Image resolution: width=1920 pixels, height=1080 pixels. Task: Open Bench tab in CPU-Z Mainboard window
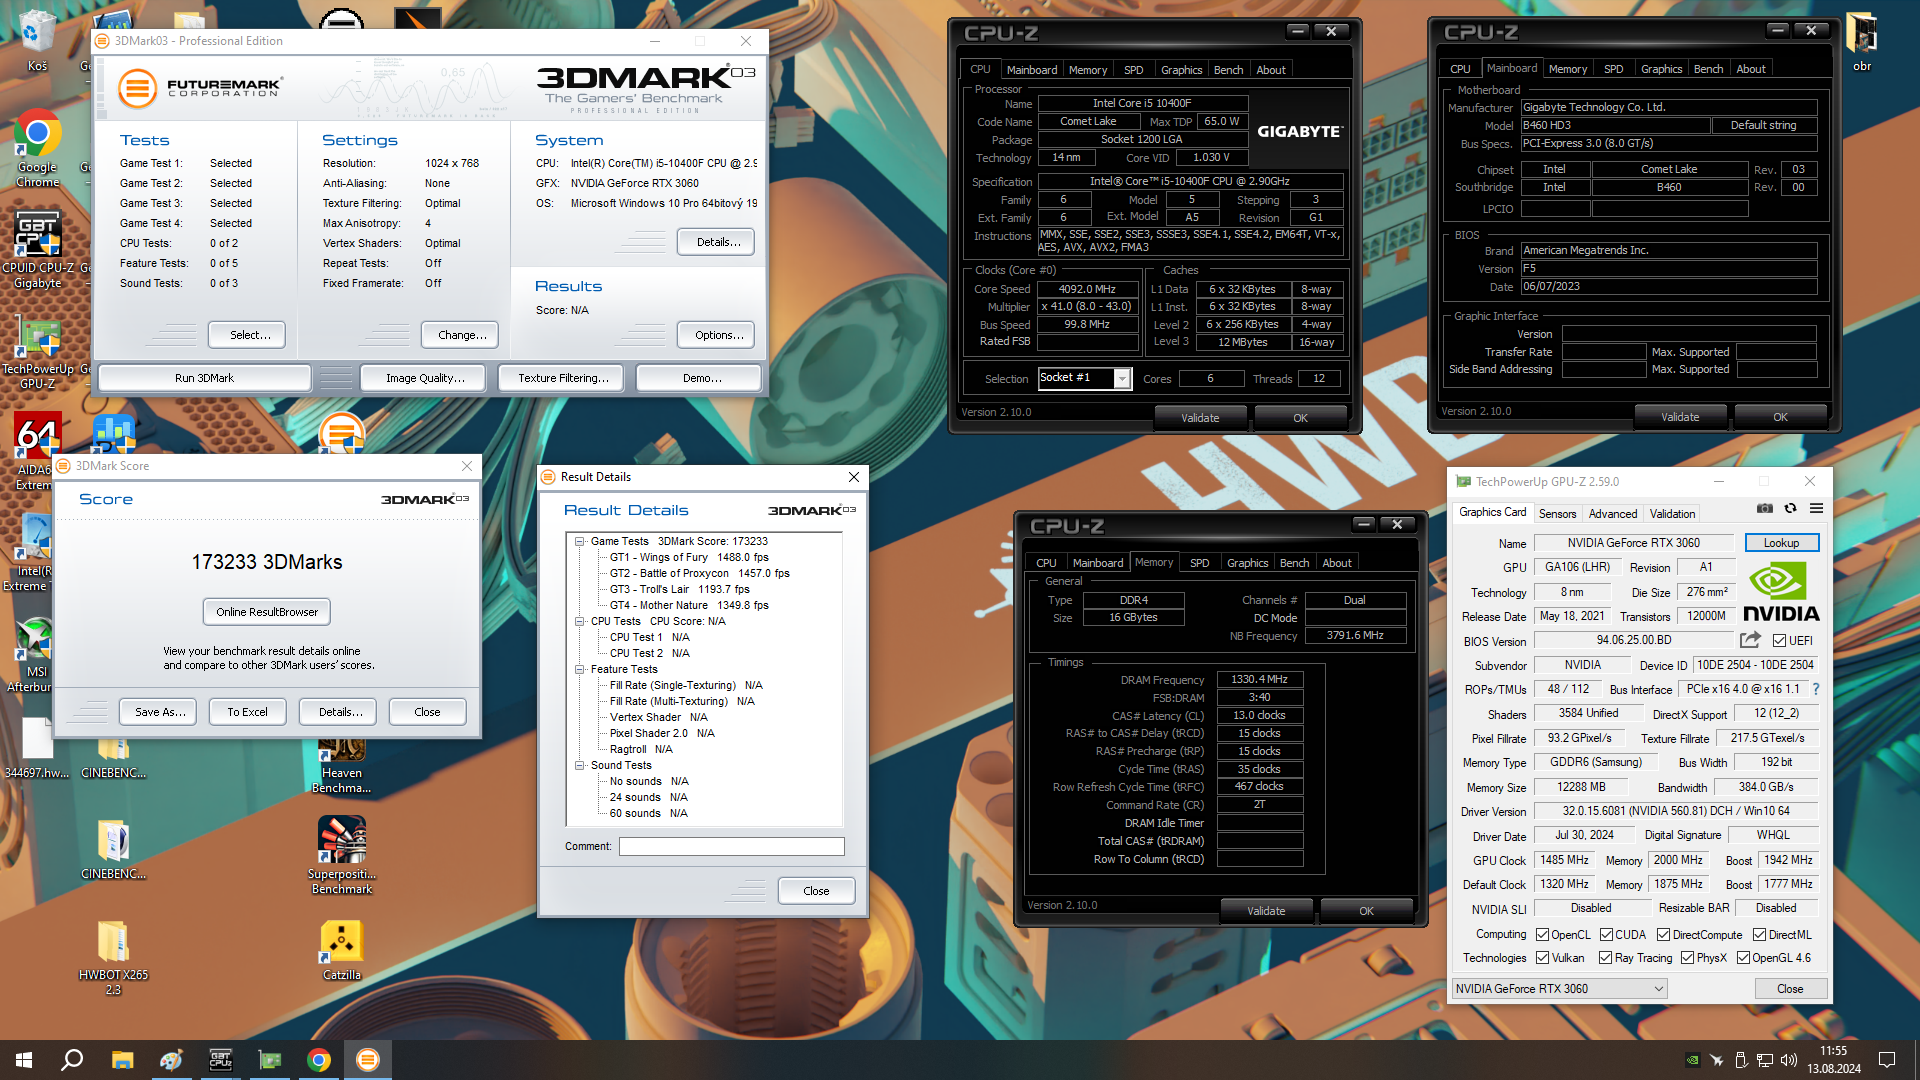1708,69
